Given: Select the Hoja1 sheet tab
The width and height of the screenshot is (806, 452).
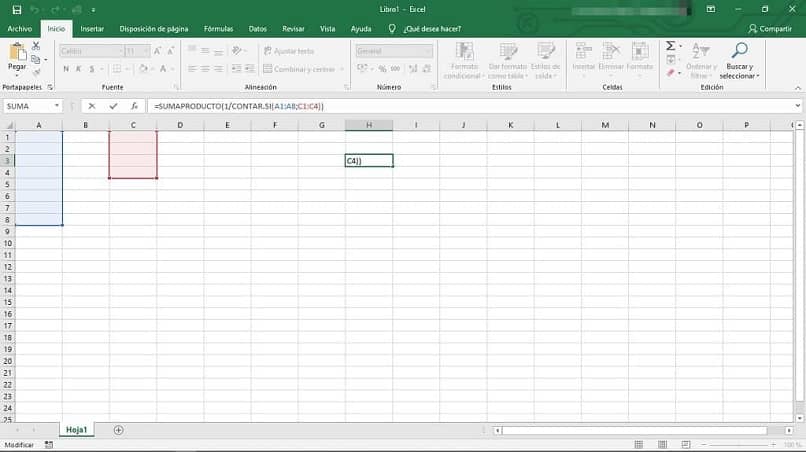Looking at the screenshot, I should (76, 430).
